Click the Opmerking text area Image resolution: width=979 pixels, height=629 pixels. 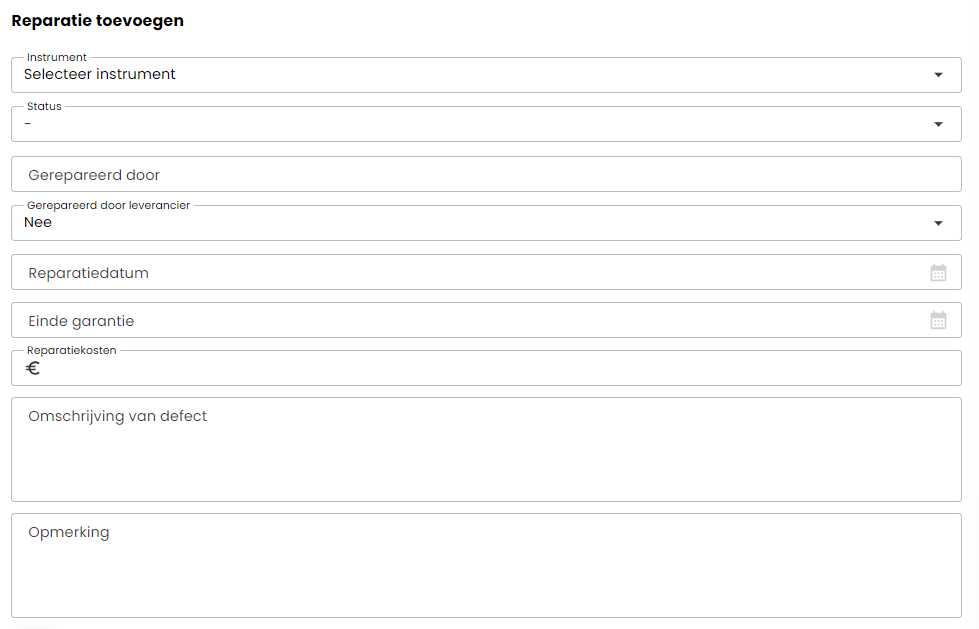point(486,566)
